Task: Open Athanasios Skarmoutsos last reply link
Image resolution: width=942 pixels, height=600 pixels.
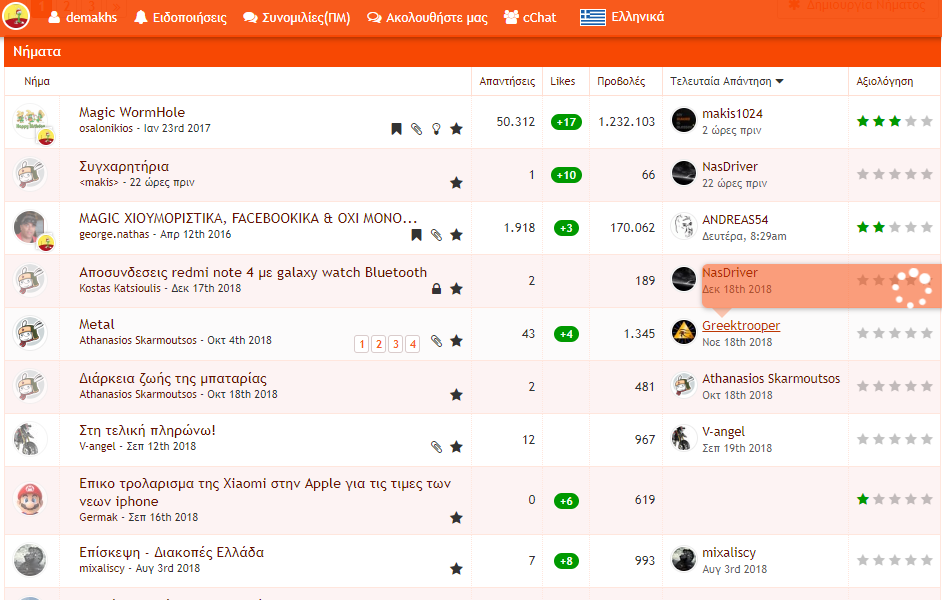Action: pyautogui.click(x=771, y=379)
